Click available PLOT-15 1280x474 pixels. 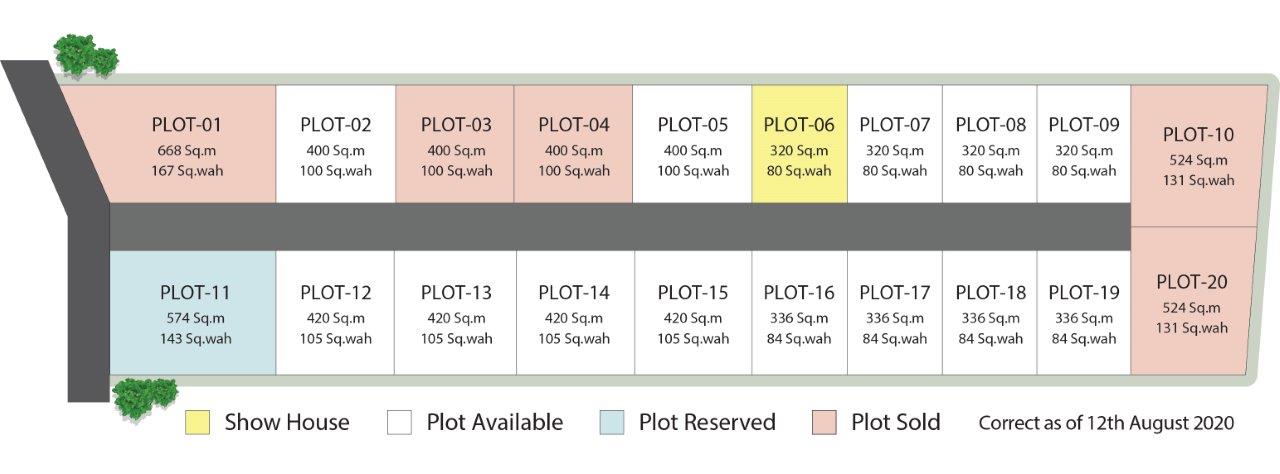692,313
